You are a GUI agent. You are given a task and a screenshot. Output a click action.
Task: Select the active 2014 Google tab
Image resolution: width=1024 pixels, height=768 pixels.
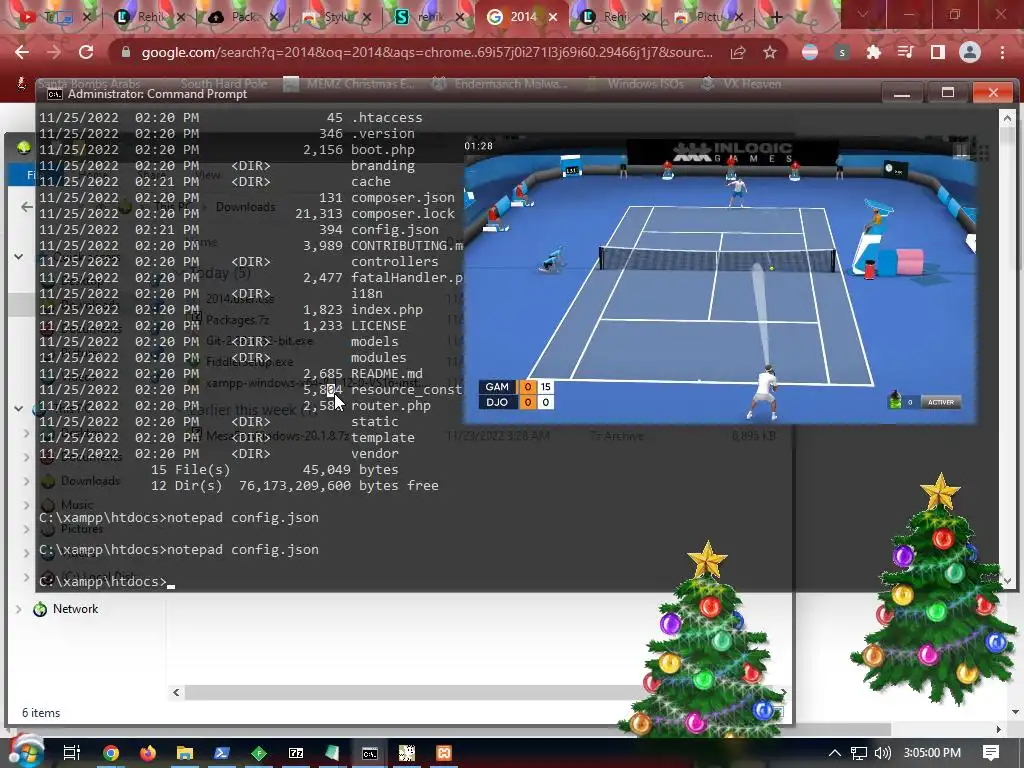[x=522, y=18]
